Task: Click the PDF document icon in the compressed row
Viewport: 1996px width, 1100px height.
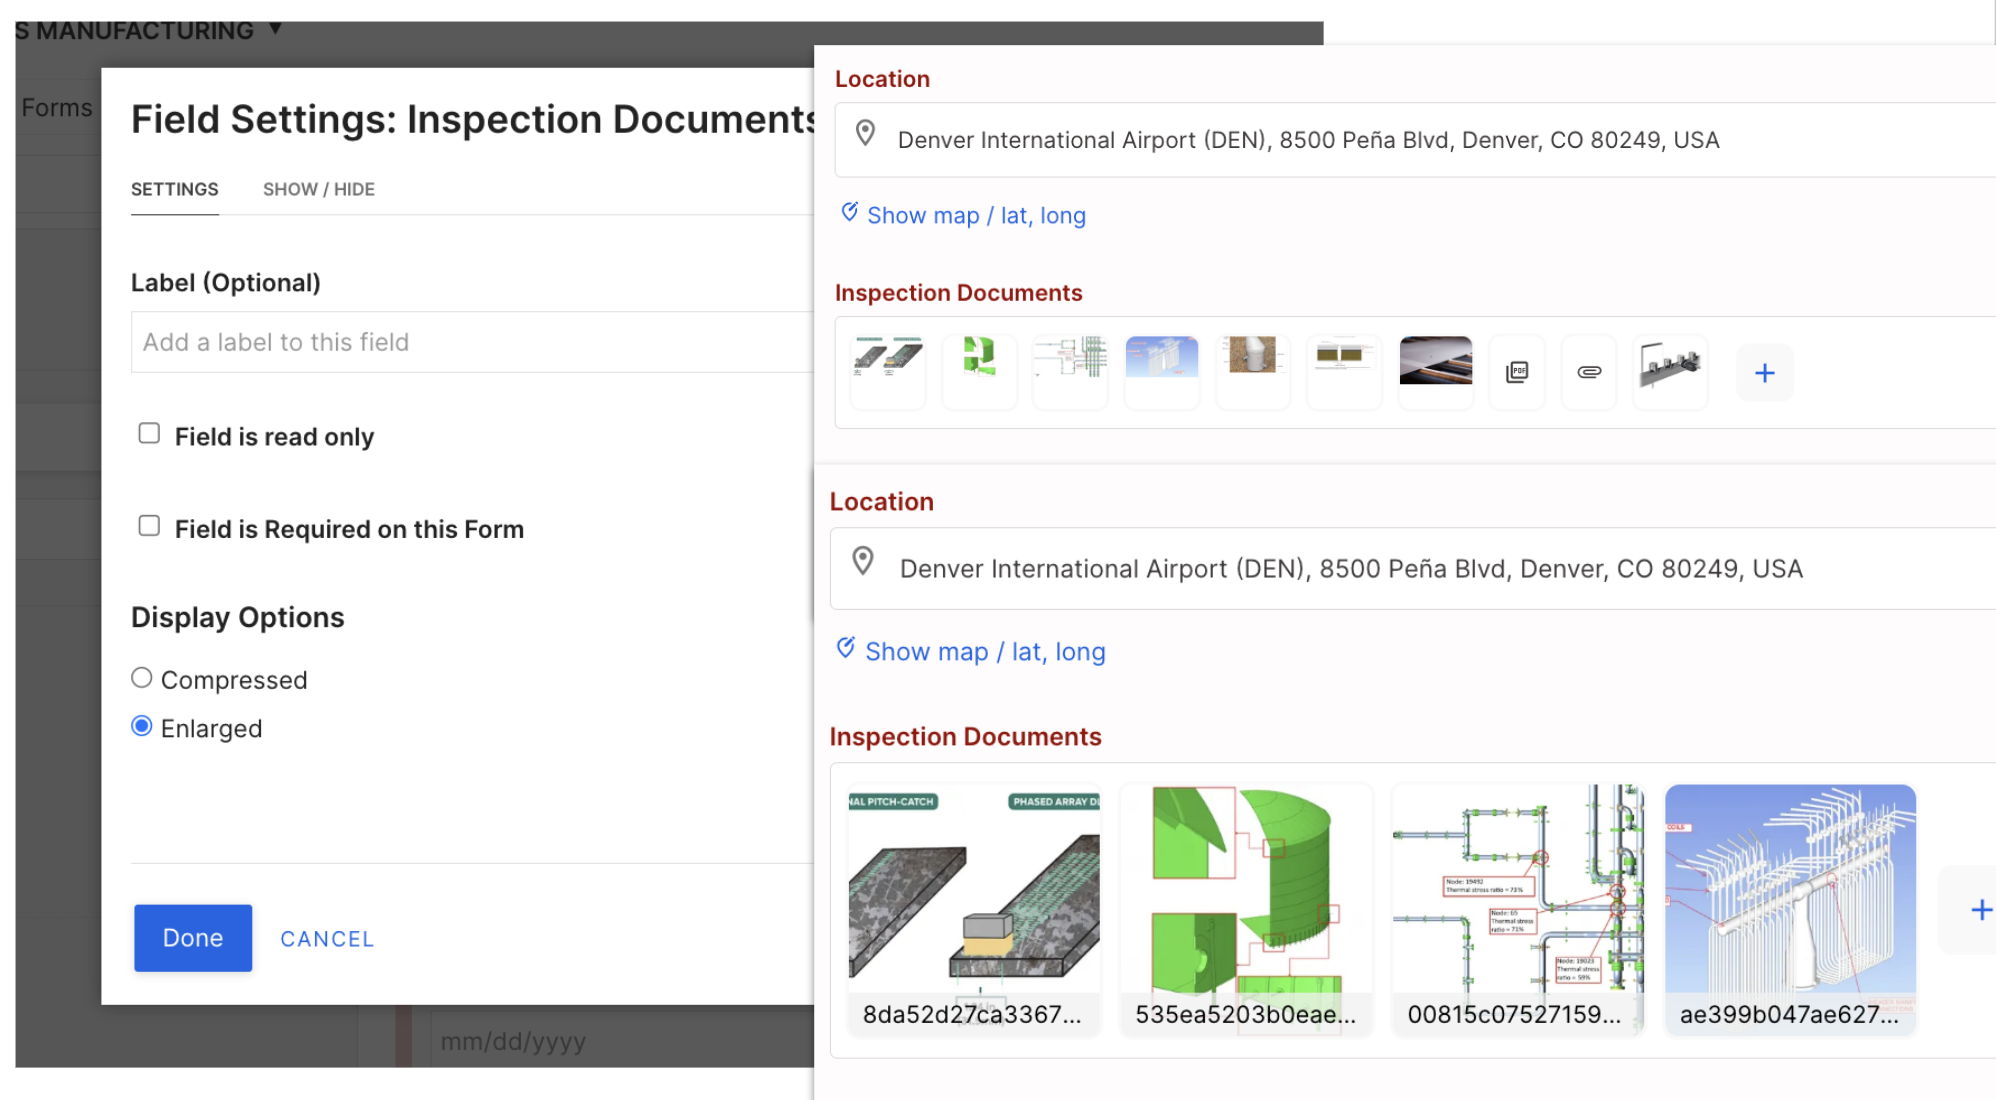Action: click(x=1517, y=373)
